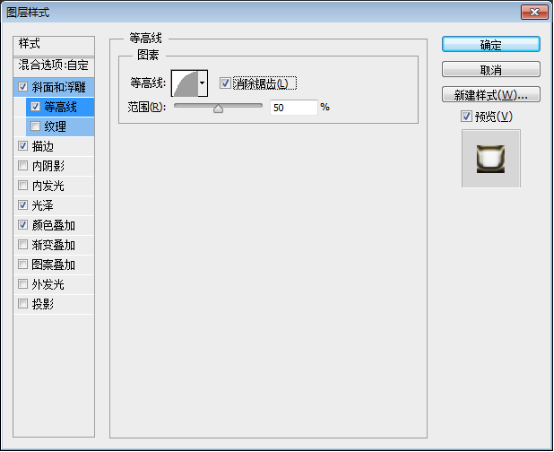Open the 颜色叠加 color overlay settings
554x452 pixels.
[x=54, y=225]
